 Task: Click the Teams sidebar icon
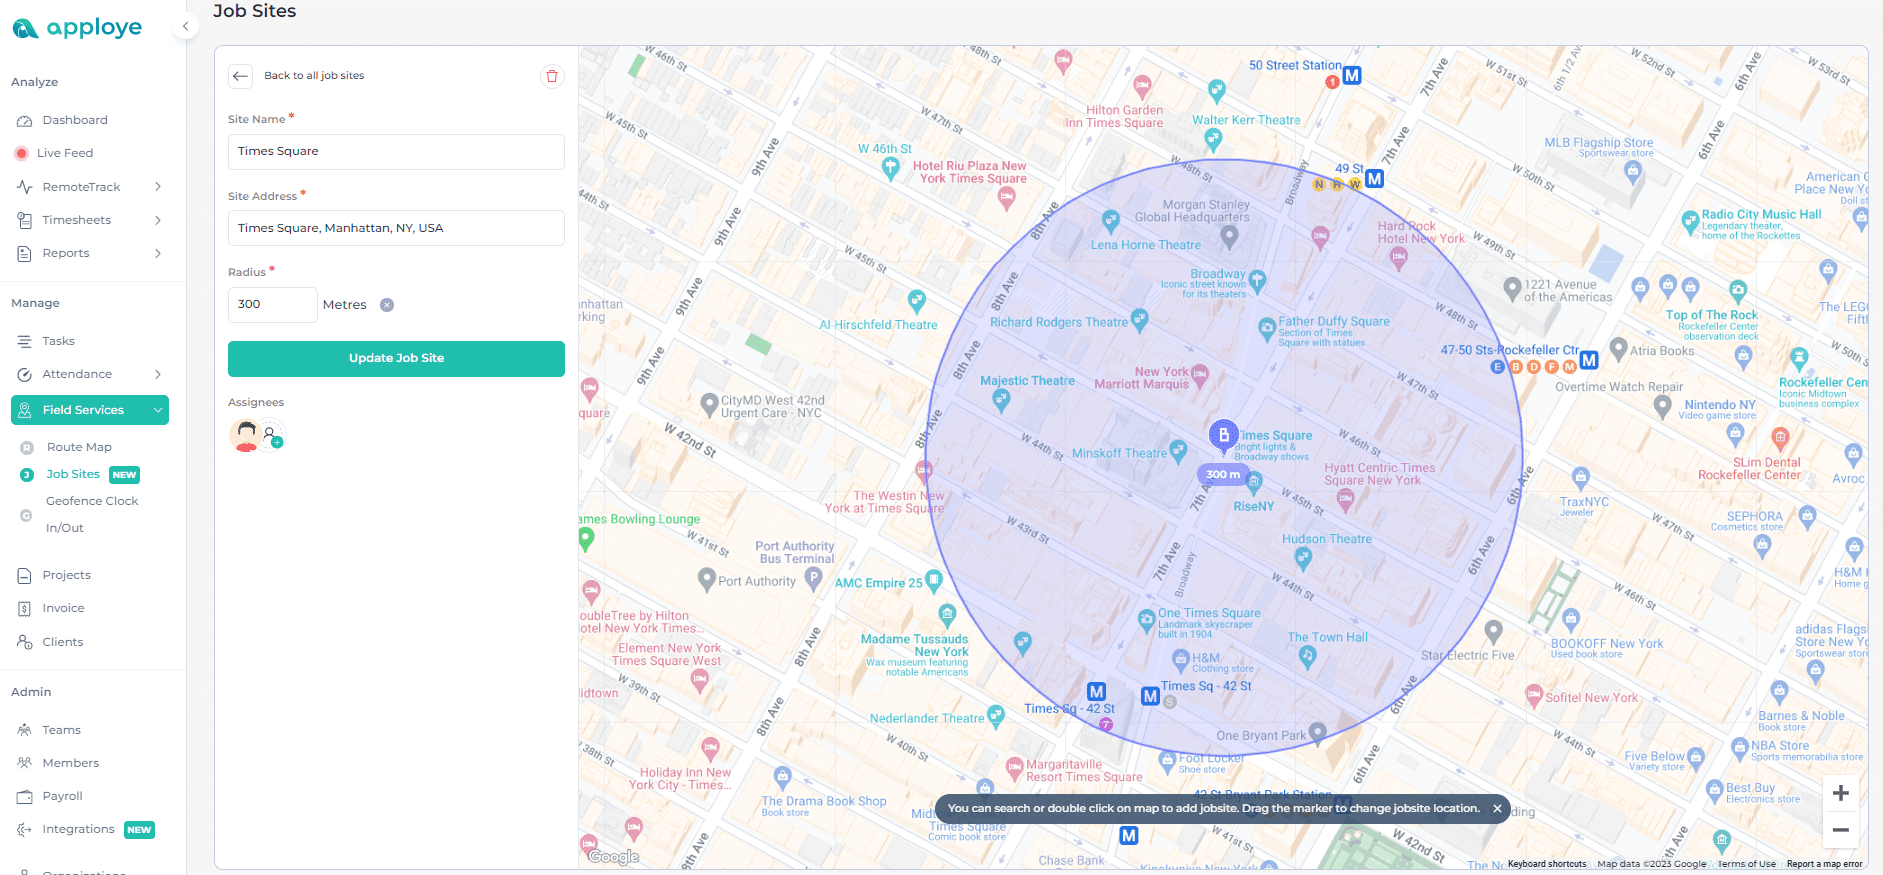click(25, 730)
